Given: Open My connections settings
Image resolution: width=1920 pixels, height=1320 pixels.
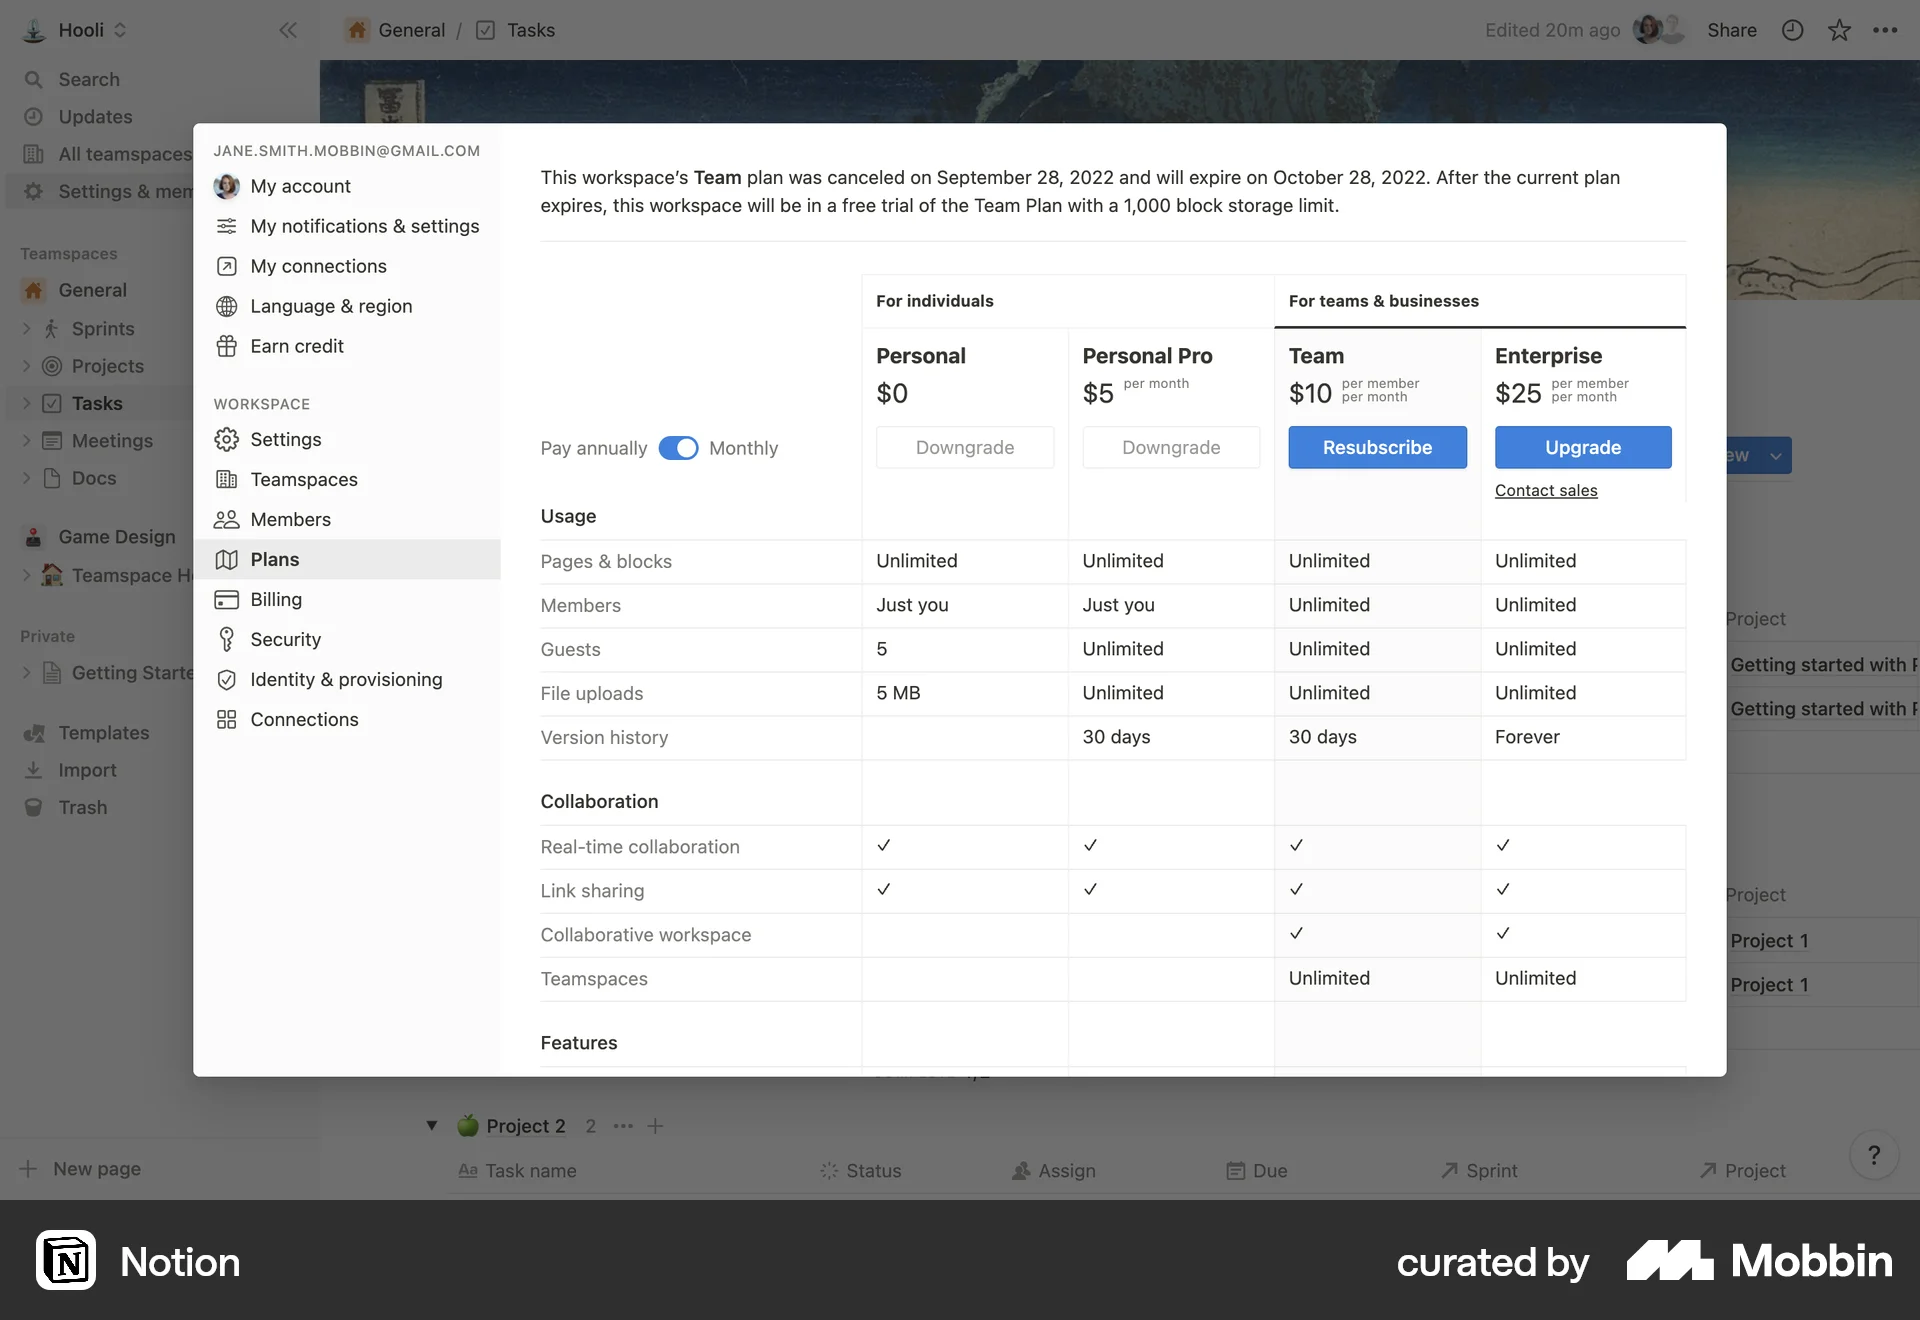Looking at the screenshot, I should click(318, 266).
